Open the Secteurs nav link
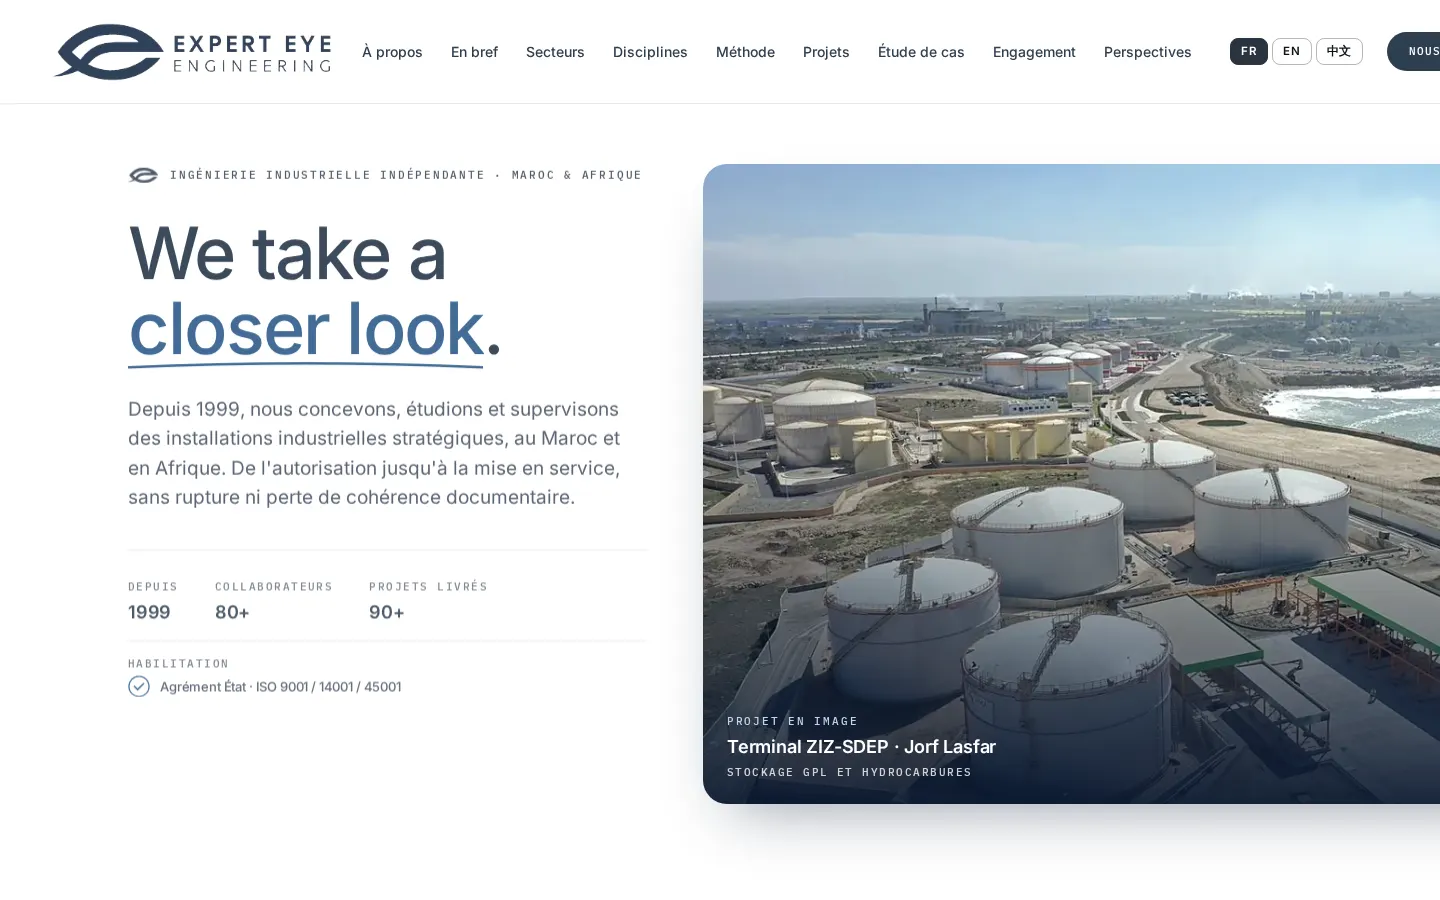Viewport: 1440px width, 900px height. coord(555,52)
